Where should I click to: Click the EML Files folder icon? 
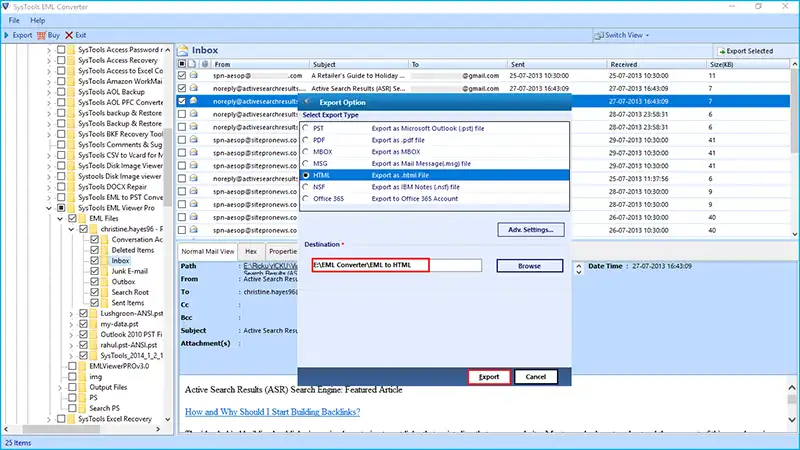pos(82,218)
